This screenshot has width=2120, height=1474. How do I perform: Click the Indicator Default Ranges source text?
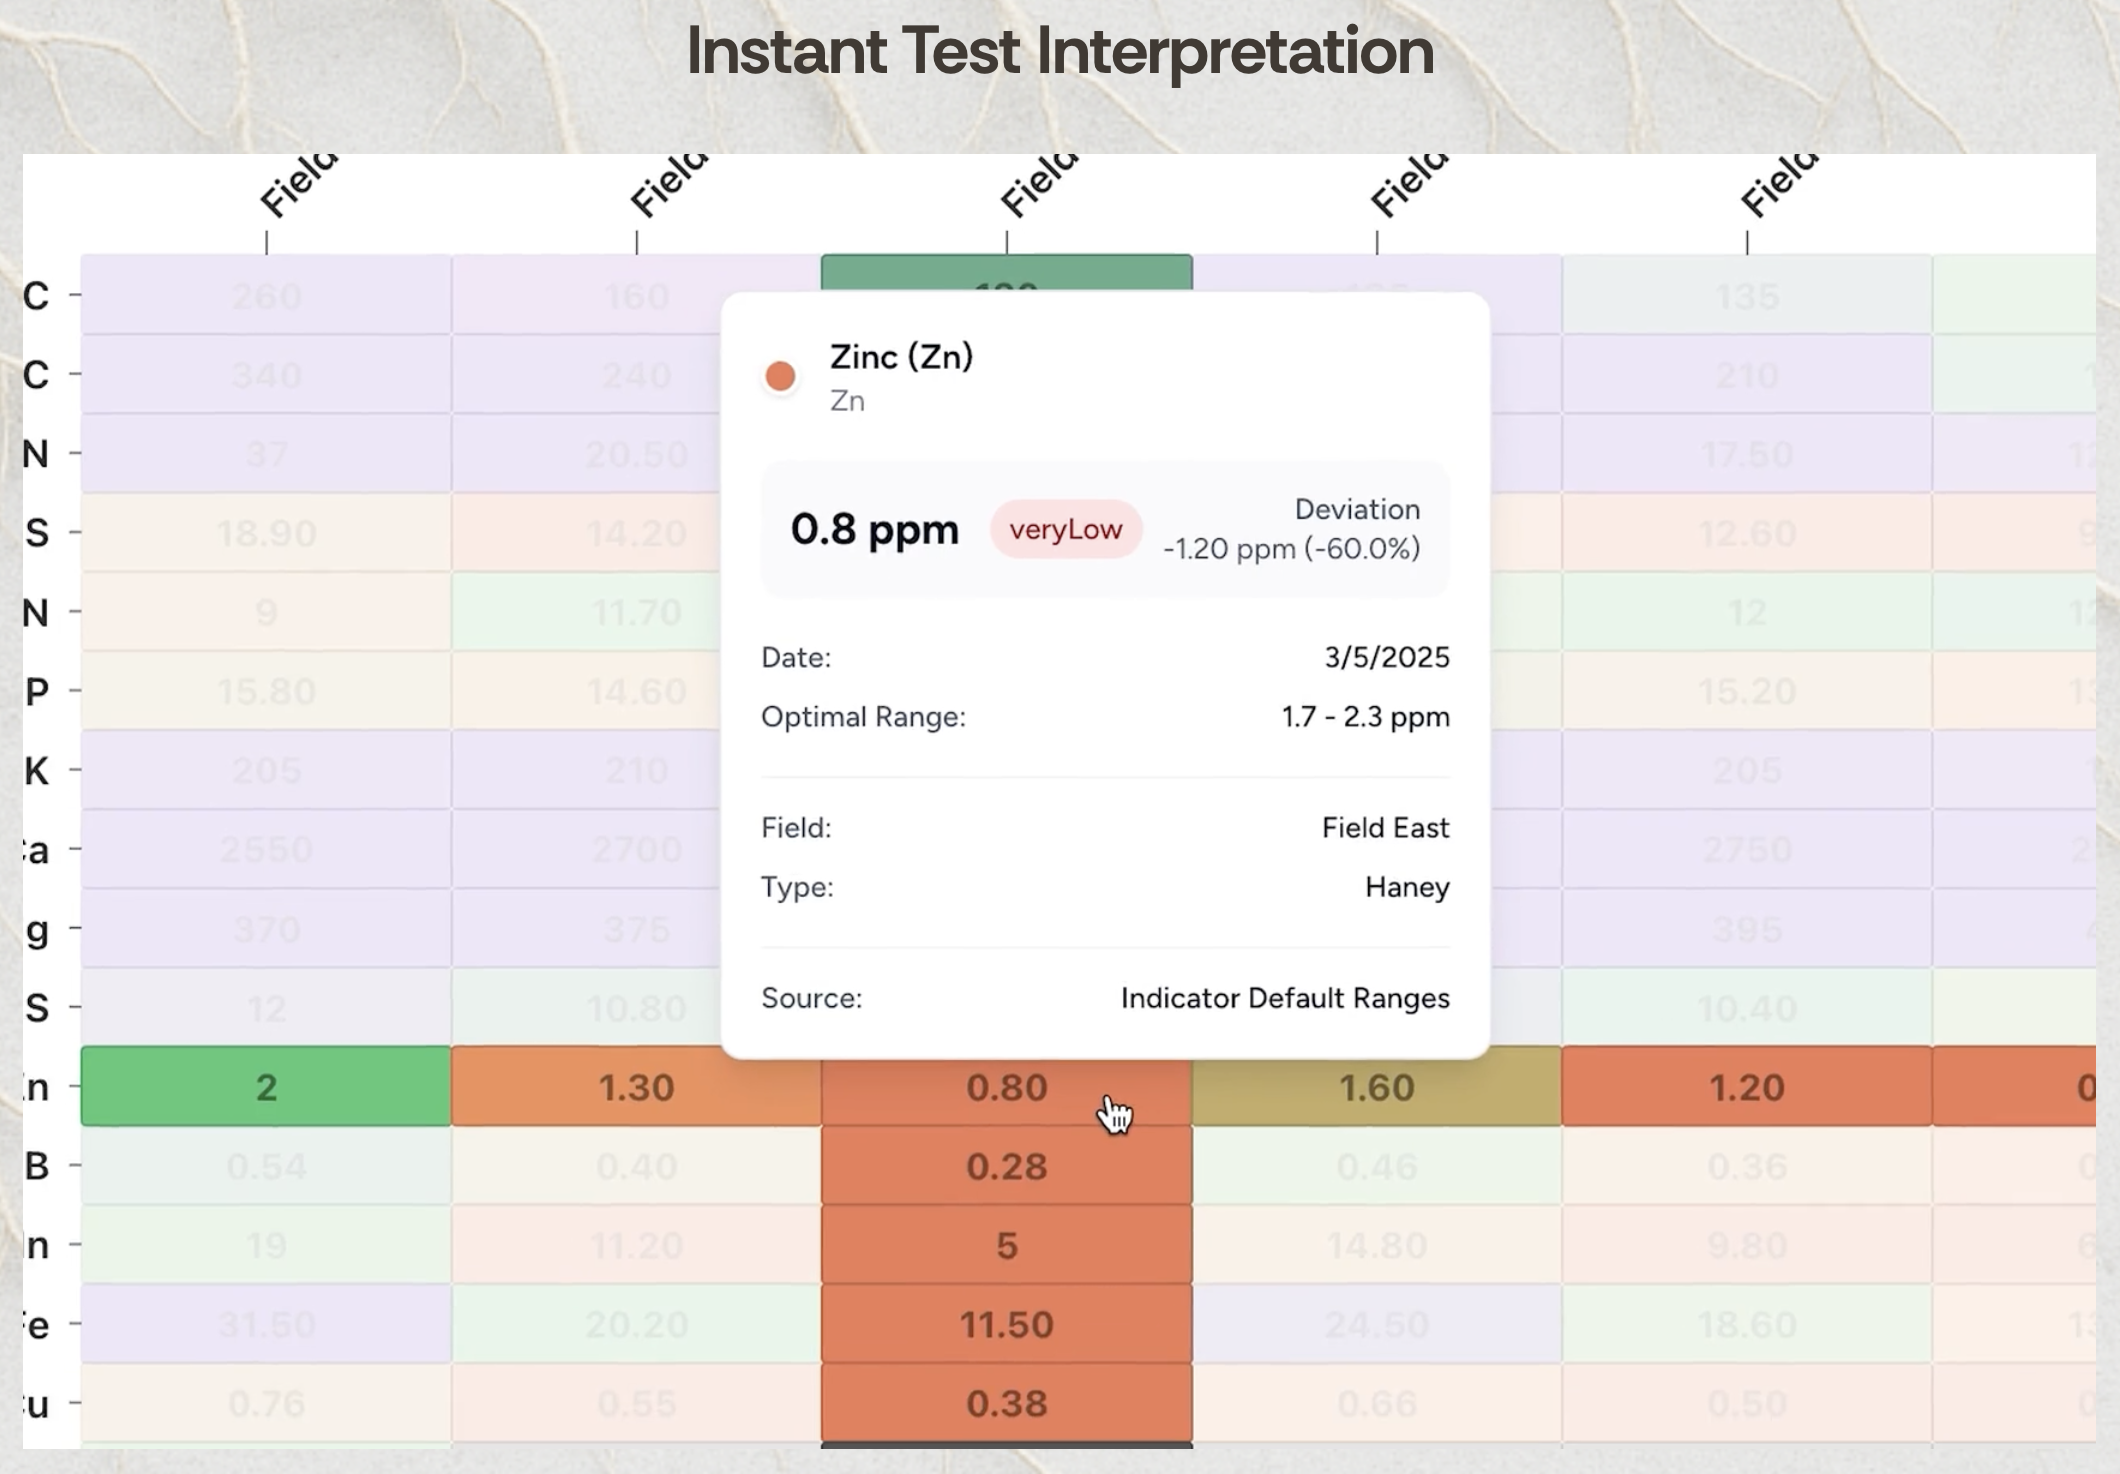(x=1284, y=998)
